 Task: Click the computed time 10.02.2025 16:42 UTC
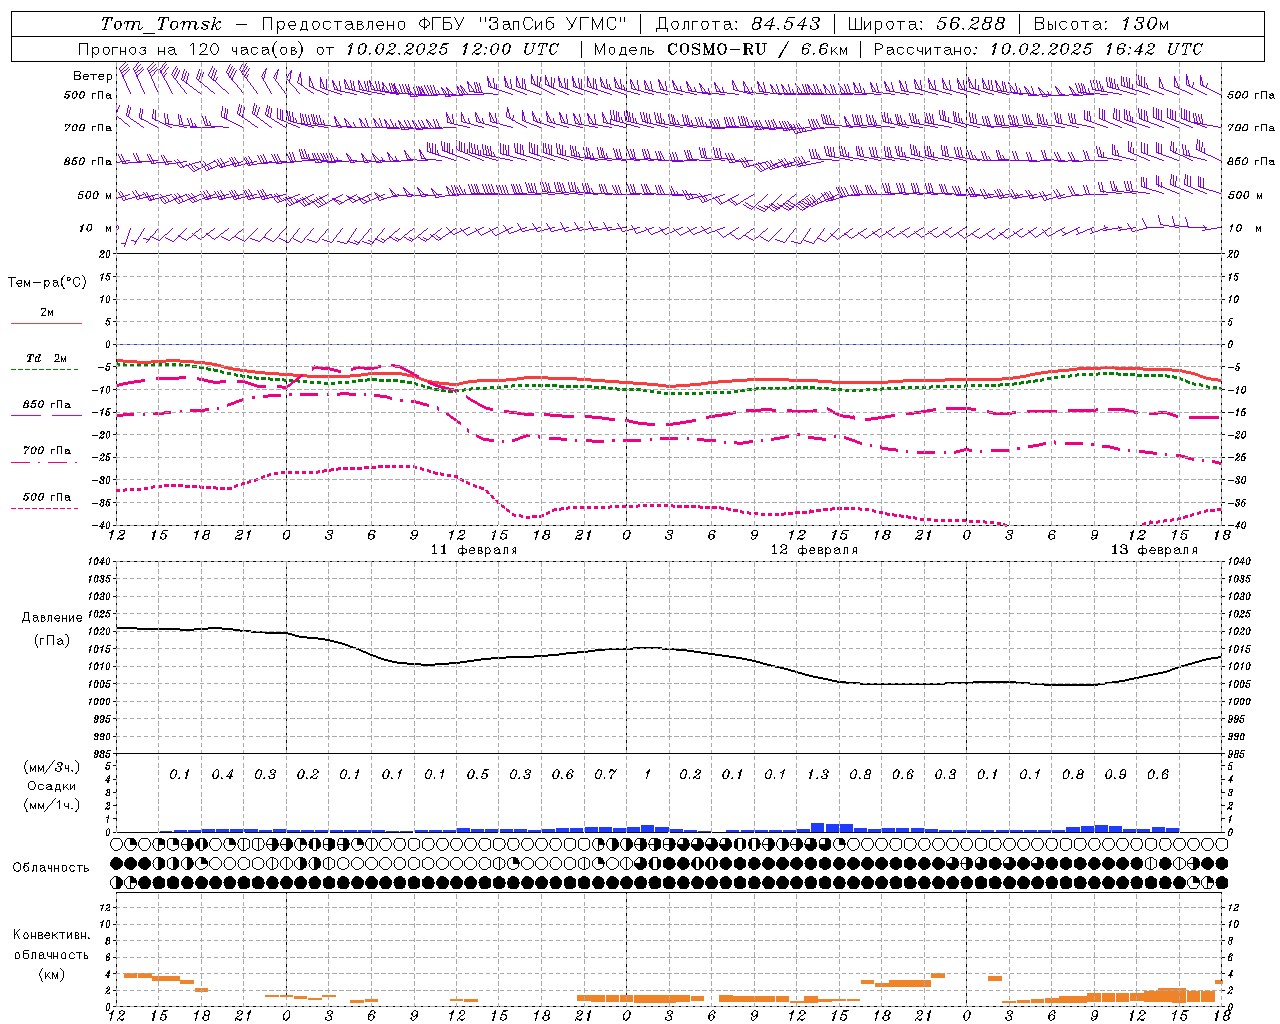pyautogui.click(x=1096, y=49)
